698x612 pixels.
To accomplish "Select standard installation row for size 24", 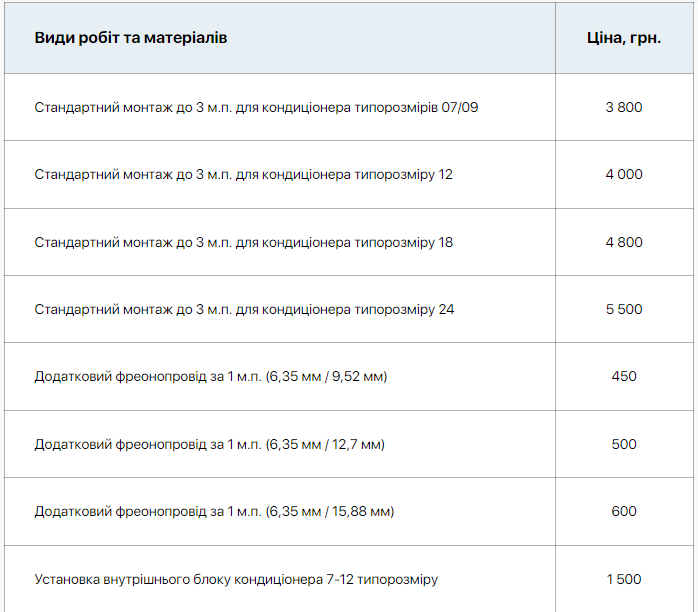I will coord(244,309).
